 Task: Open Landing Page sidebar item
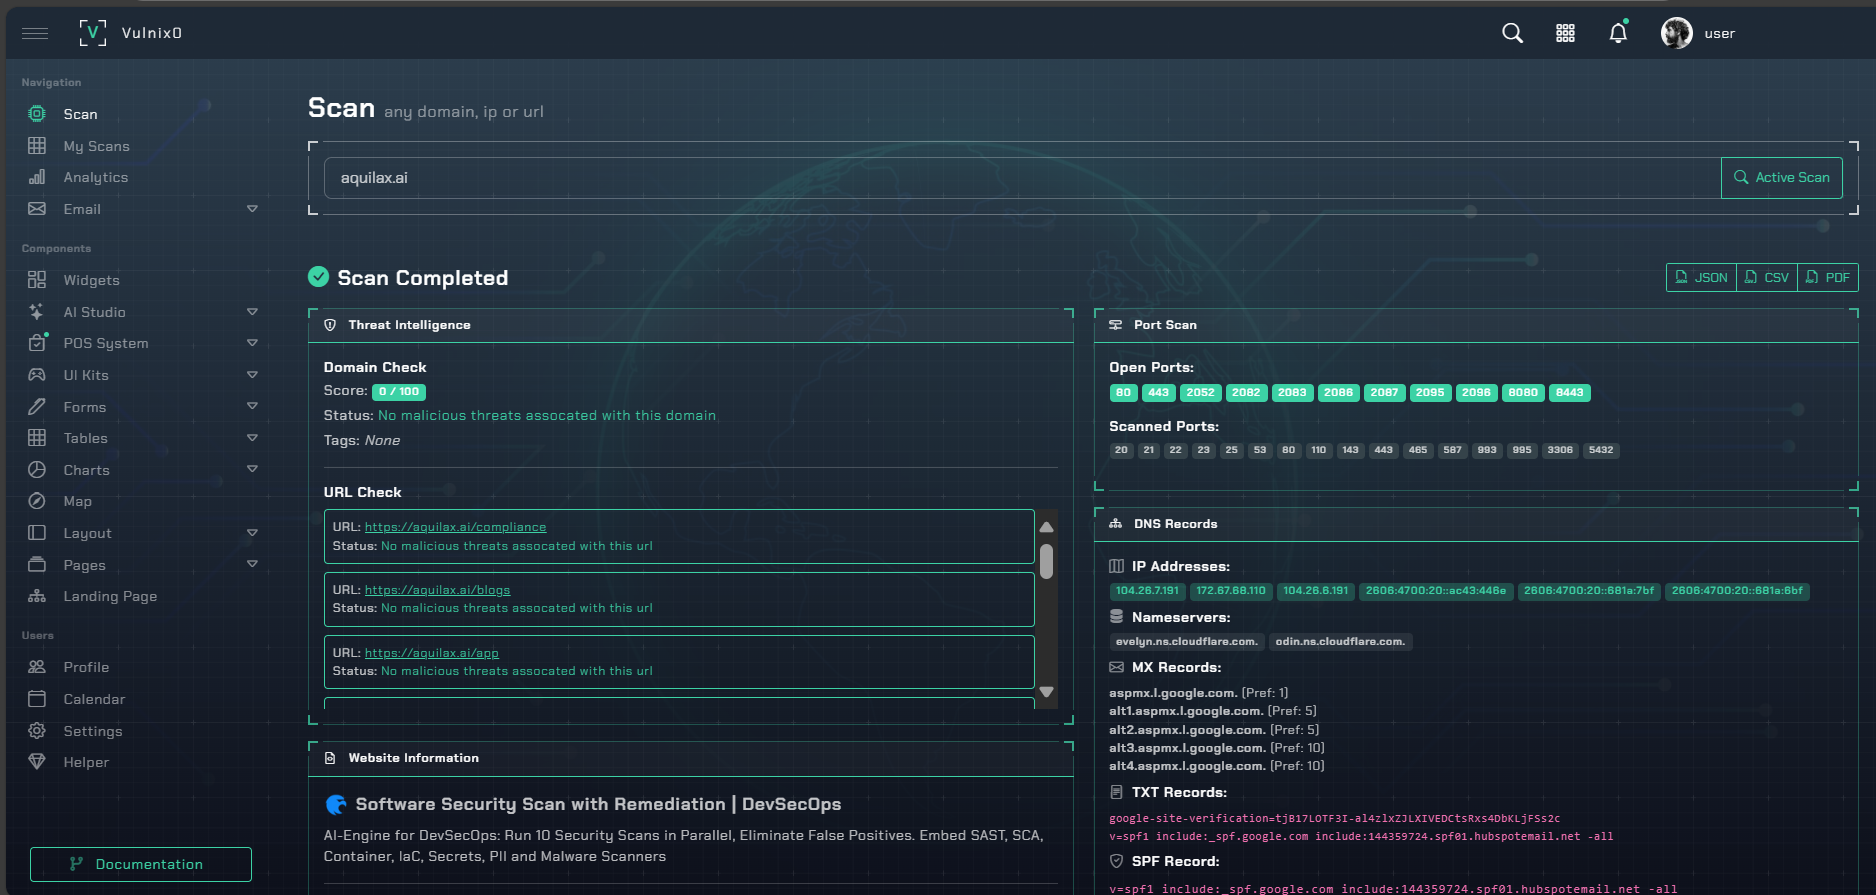pyautogui.click(x=110, y=596)
